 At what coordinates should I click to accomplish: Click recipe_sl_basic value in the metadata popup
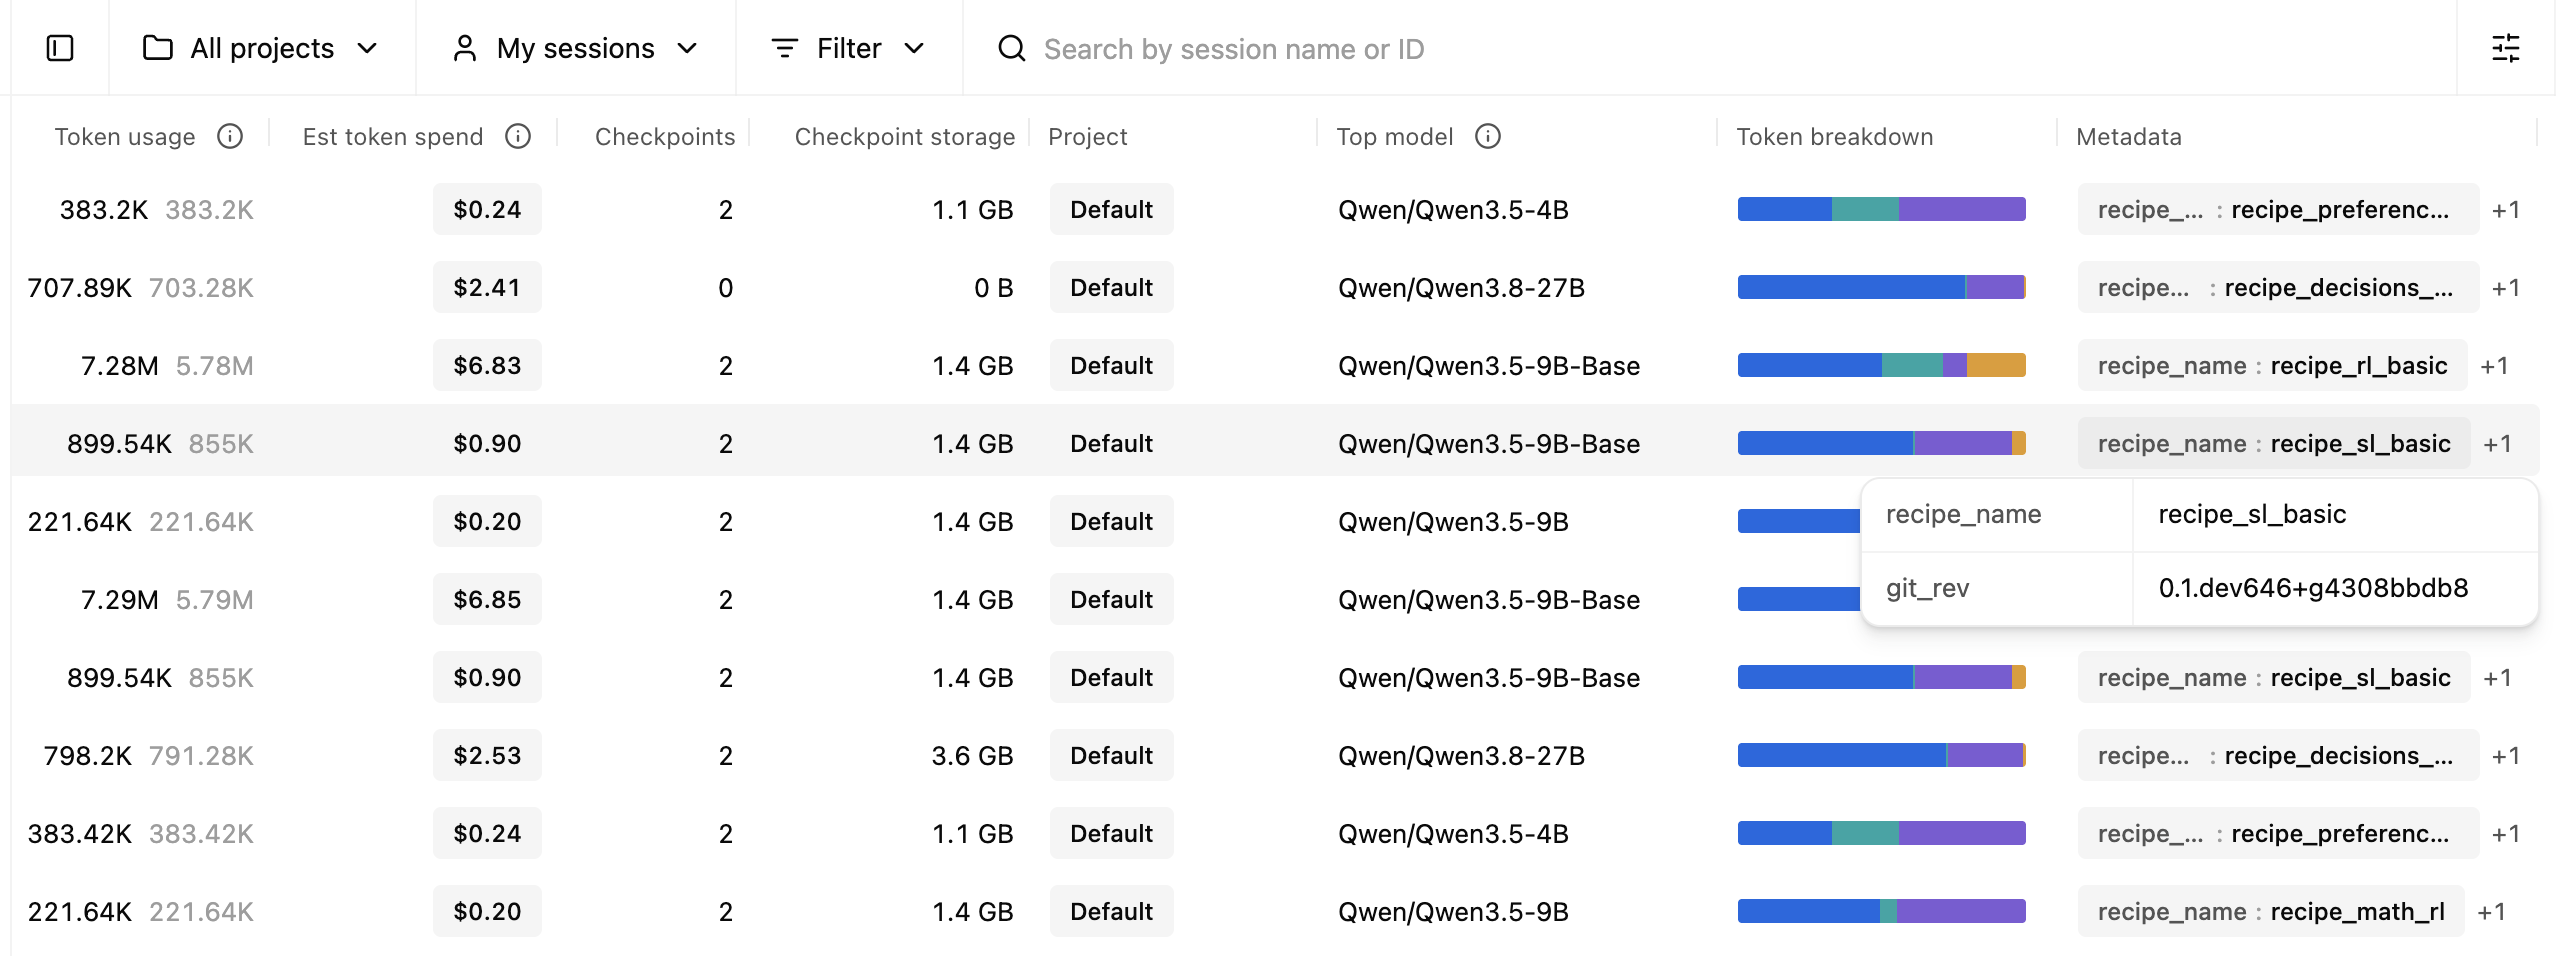pos(2252,514)
